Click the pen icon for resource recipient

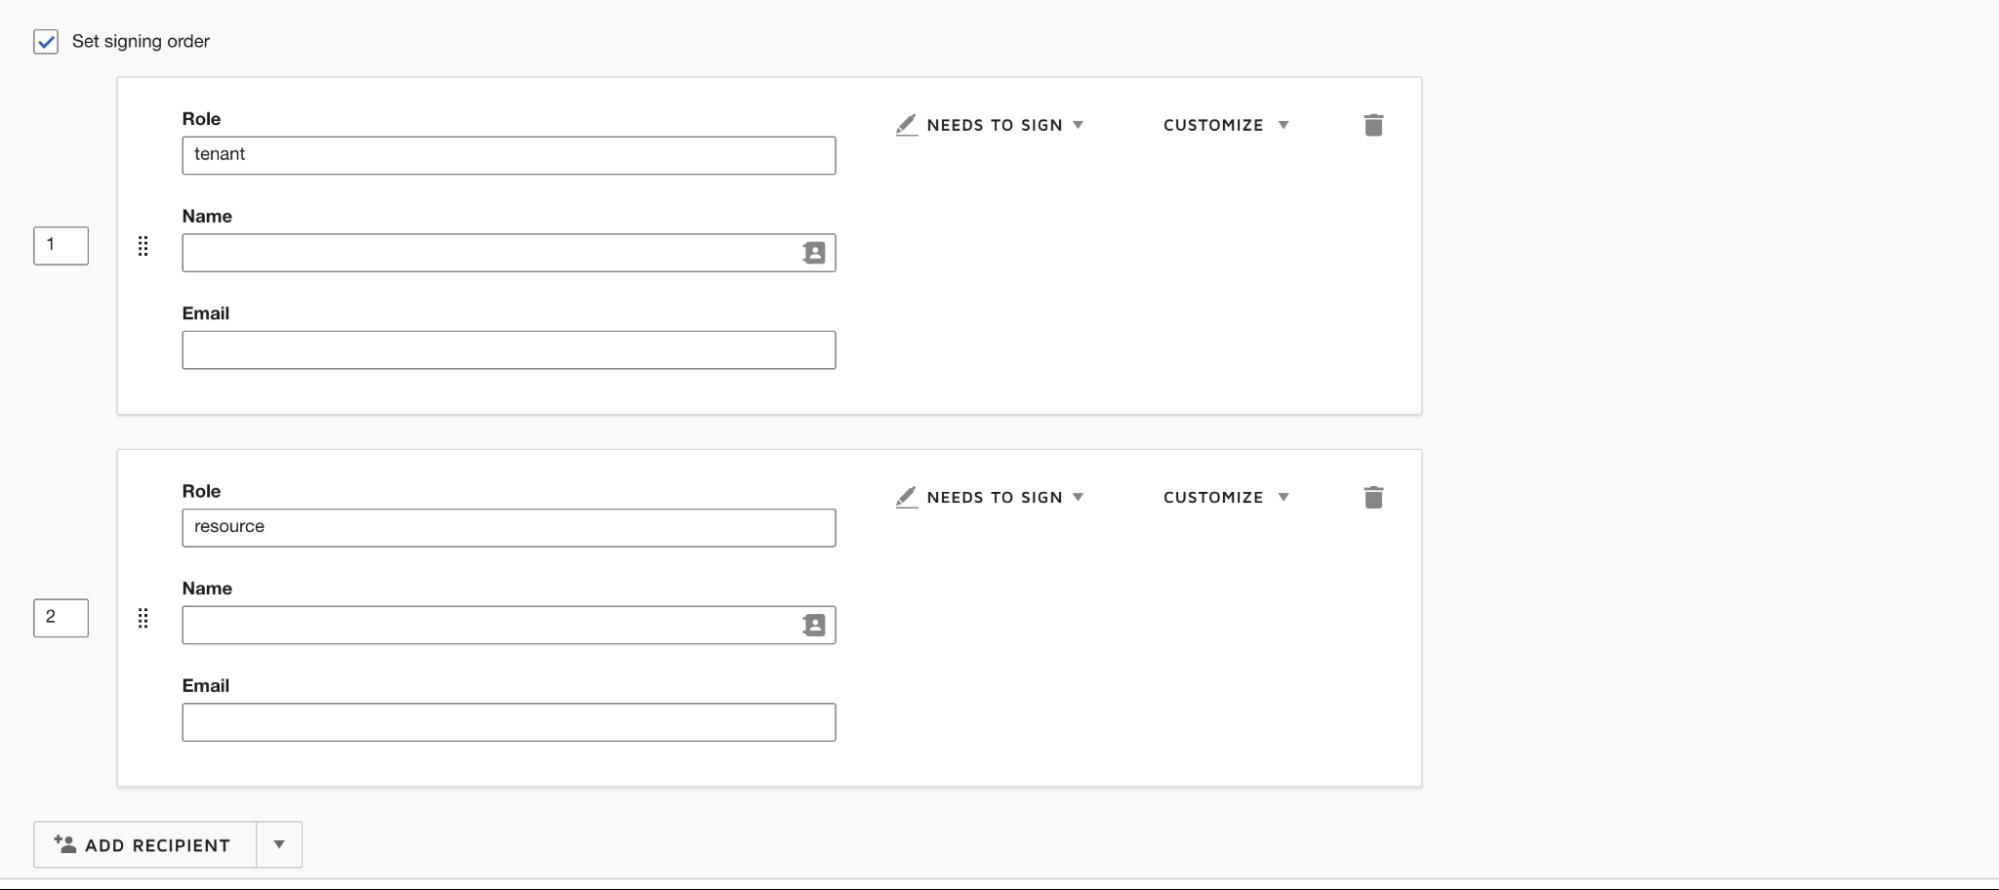coord(906,497)
